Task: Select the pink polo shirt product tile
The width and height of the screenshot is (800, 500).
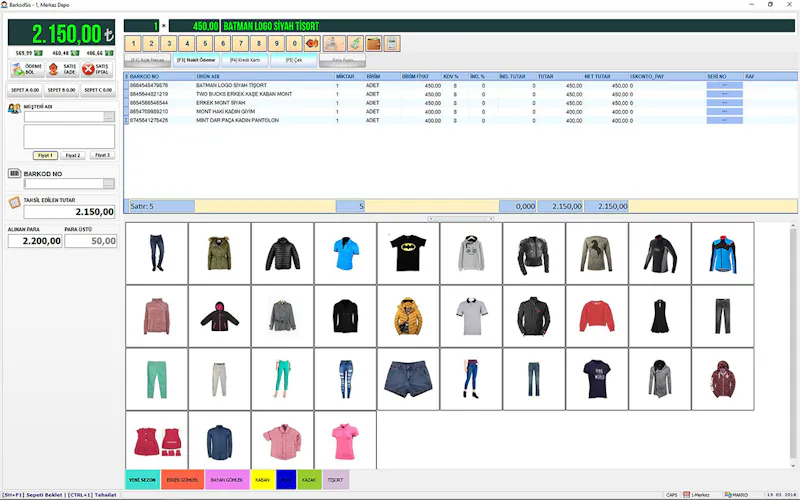Action: [345, 440]
